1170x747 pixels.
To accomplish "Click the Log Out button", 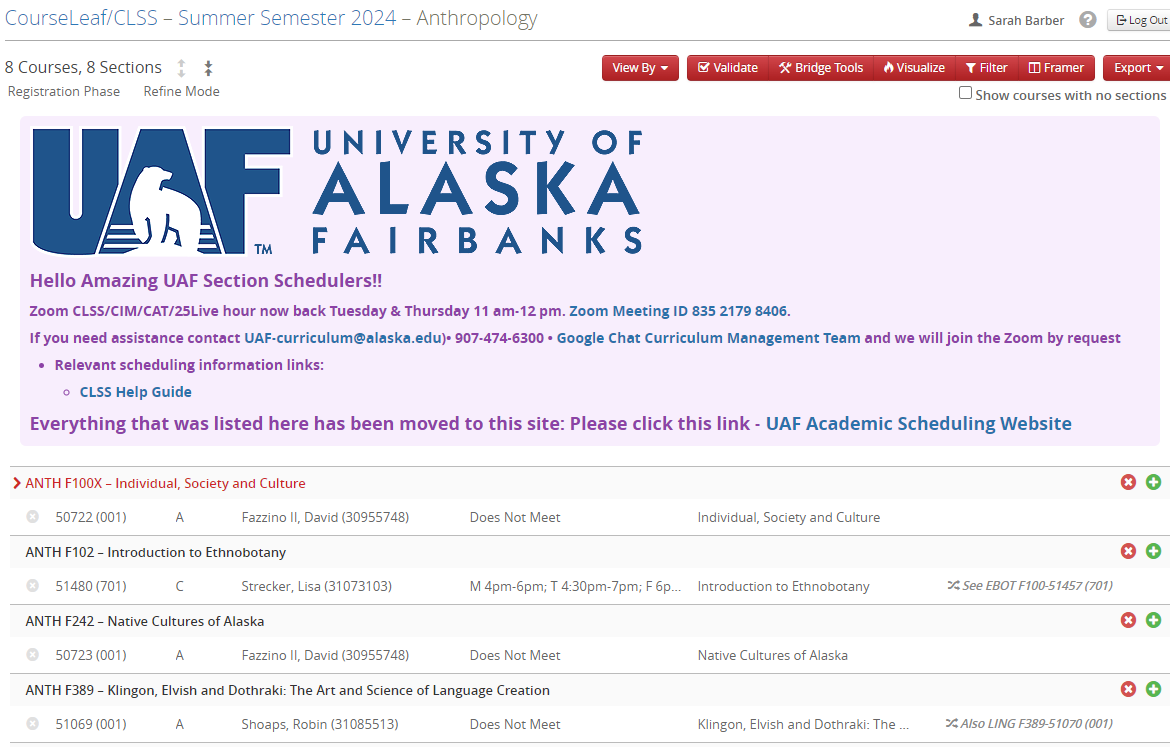I will [x=1140, y=20].
